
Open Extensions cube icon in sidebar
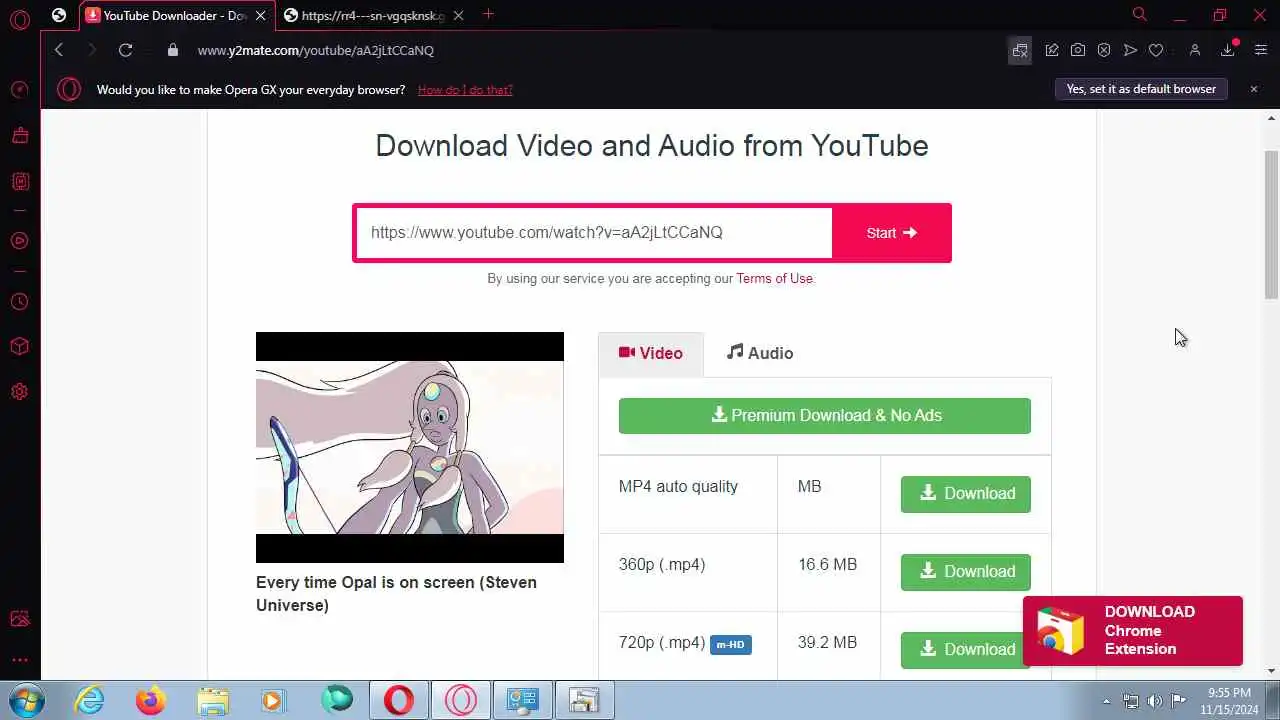19,347
